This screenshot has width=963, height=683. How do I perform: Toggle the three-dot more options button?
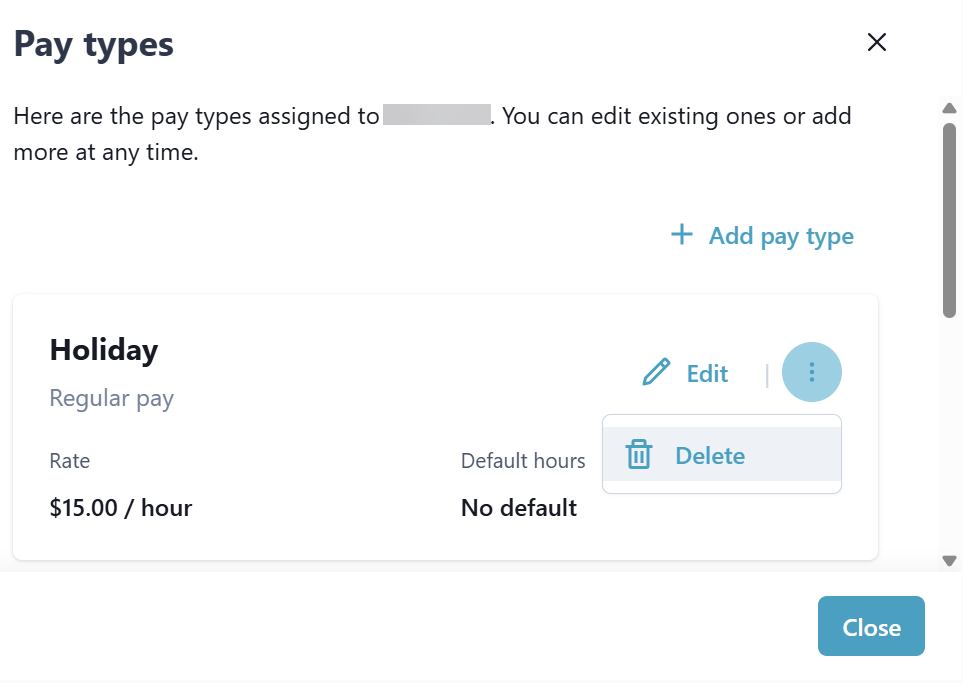point(812,373)
